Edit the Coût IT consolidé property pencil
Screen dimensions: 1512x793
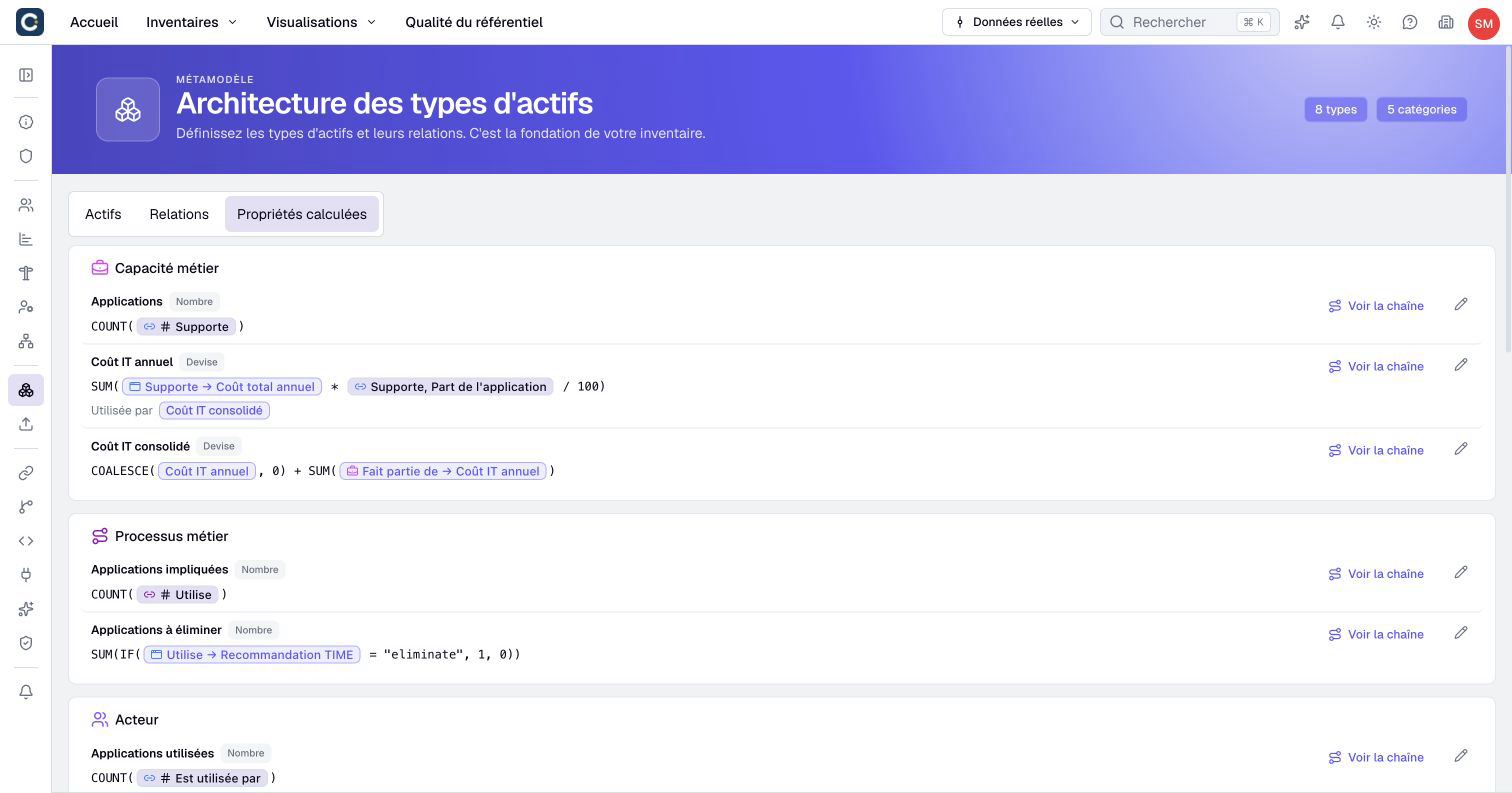click(1461, 449)
